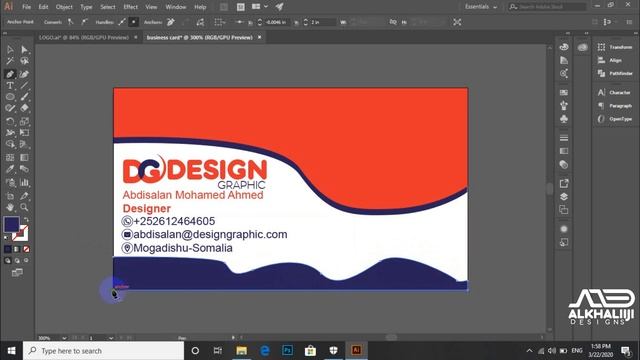Switch to the LOGO.ai document tab
The width and height of the screenshot is (640, 360).
84,37
